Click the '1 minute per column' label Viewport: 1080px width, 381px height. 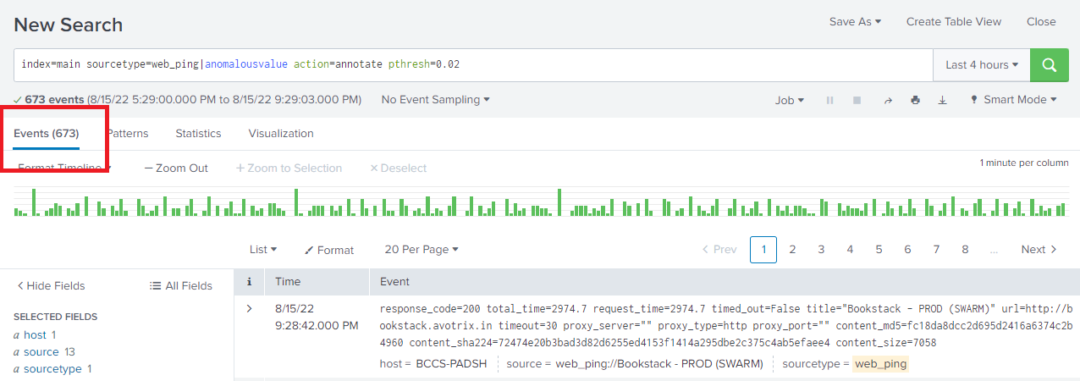pos(1024,163)
